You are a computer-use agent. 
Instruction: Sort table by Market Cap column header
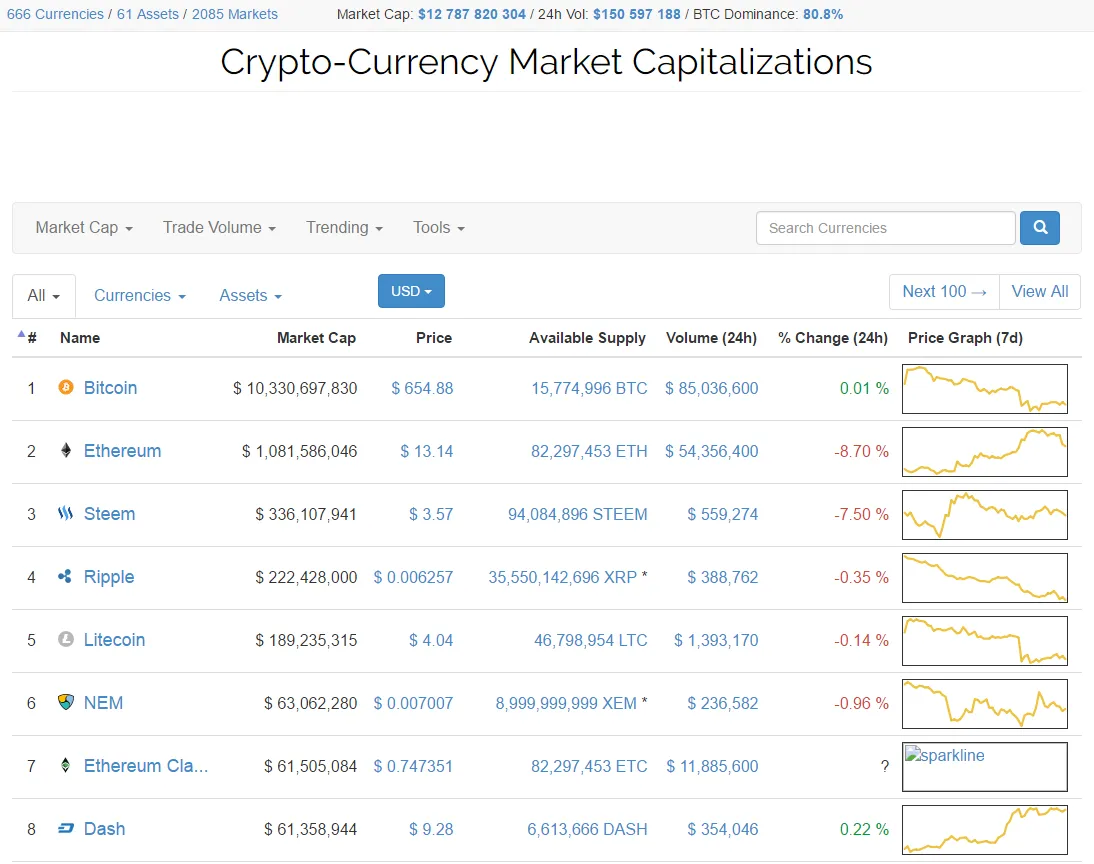[316, 338]
